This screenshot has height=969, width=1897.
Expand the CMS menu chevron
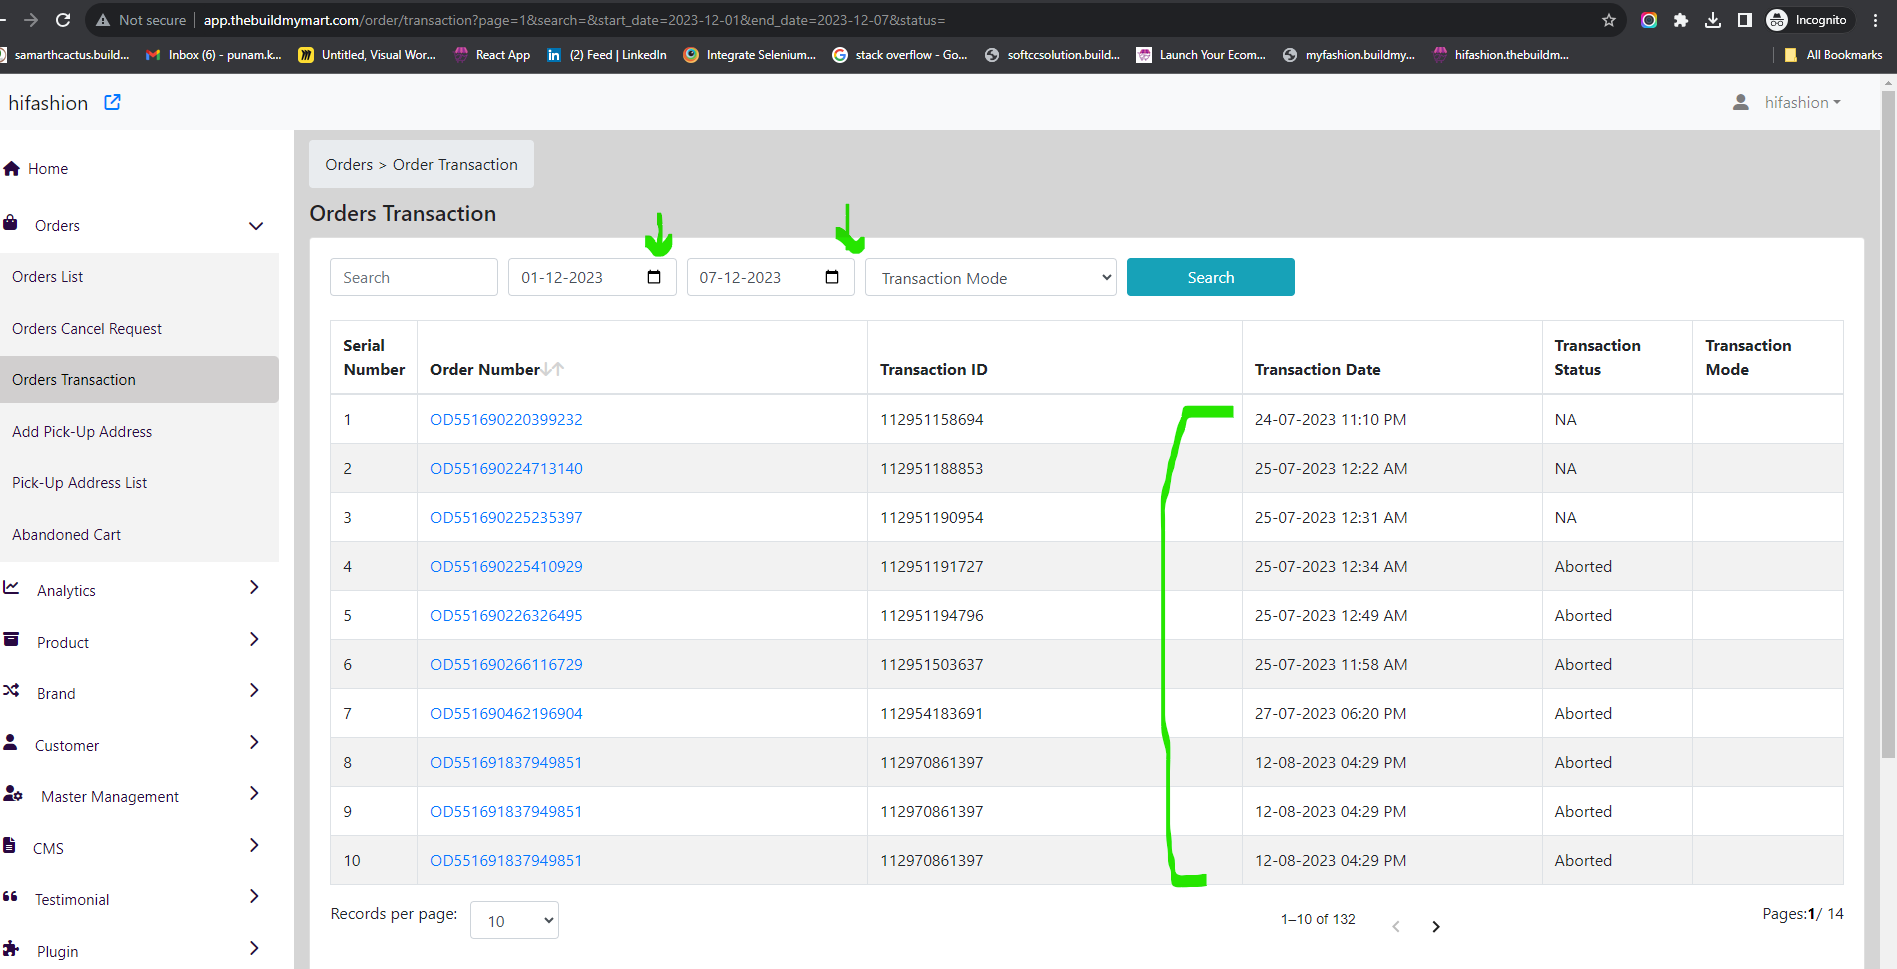(254, 845)
